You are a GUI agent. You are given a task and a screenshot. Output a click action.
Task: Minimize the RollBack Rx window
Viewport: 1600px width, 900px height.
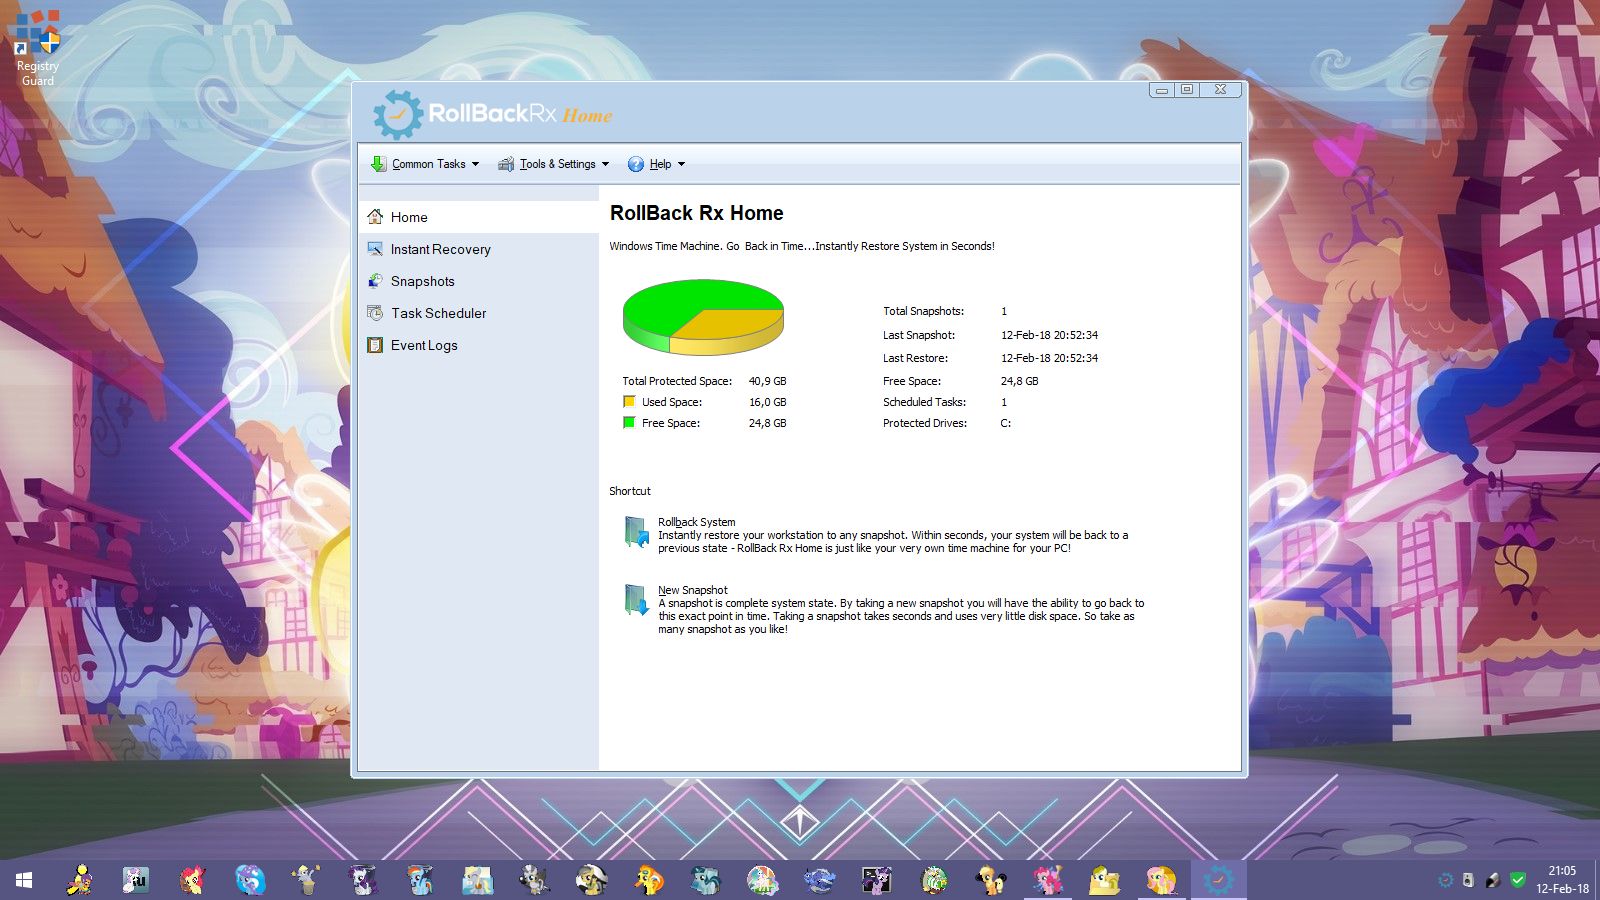[1162, 89]
